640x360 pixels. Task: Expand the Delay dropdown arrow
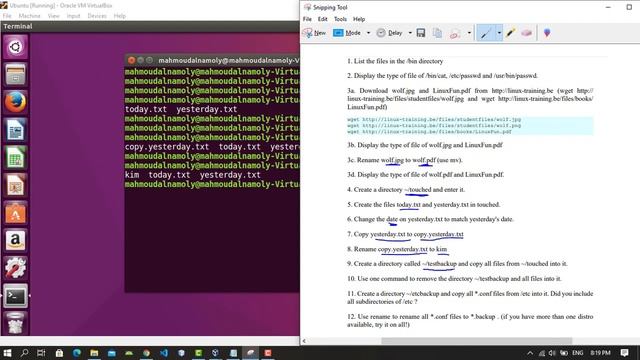tap(410, 33)
